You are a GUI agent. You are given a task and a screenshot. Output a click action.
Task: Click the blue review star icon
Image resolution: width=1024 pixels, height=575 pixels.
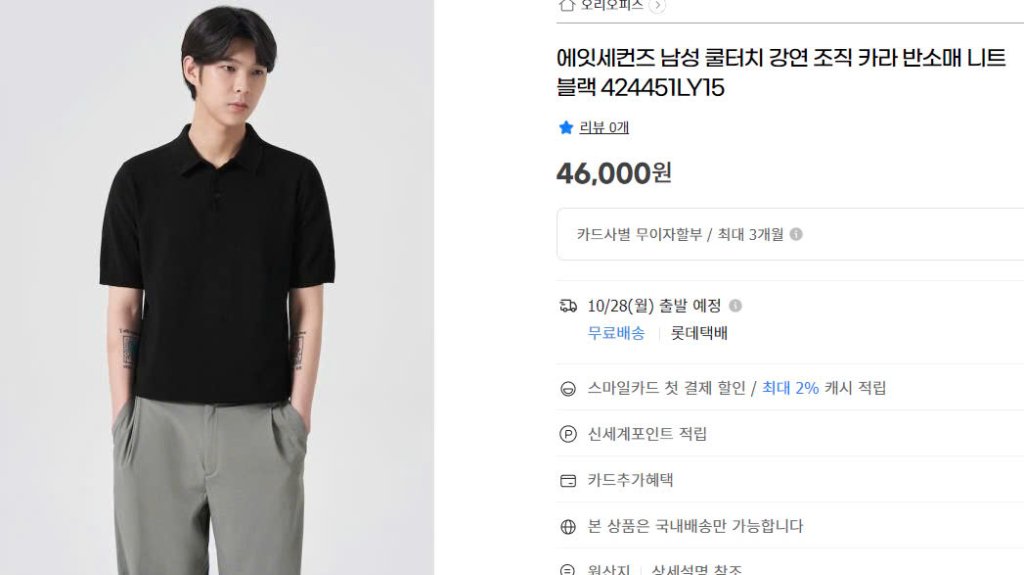coord(566,127)
